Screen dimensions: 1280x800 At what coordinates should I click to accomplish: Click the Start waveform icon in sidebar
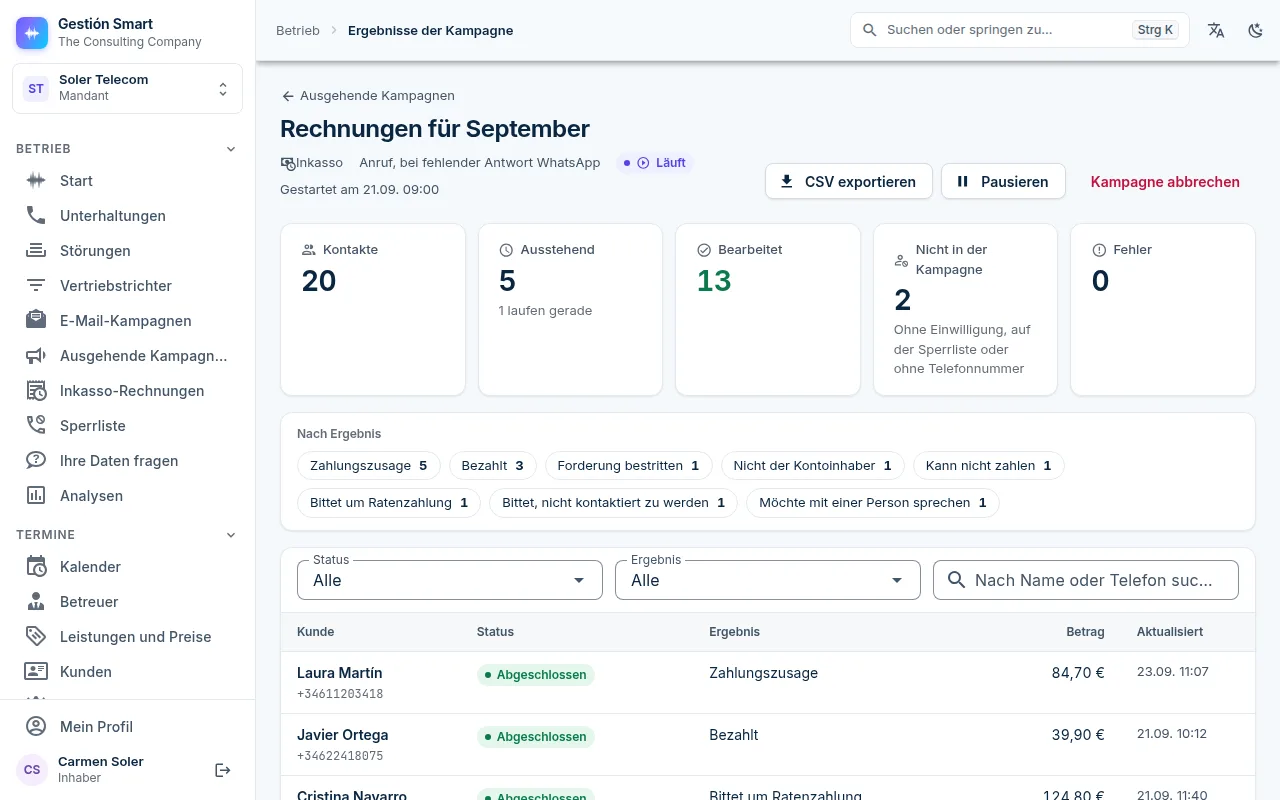coord(36,181)
